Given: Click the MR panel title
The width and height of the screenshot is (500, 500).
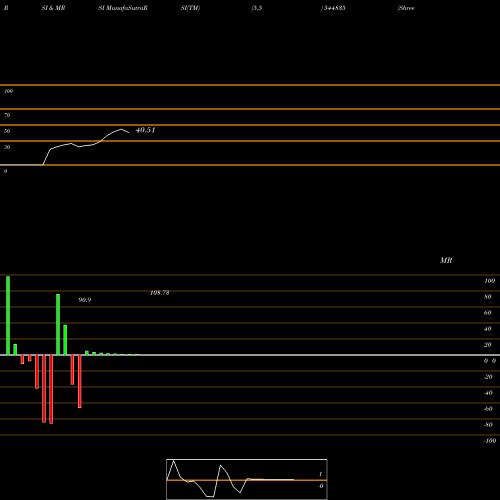Looking at the screenshot, I should point(446,260).
